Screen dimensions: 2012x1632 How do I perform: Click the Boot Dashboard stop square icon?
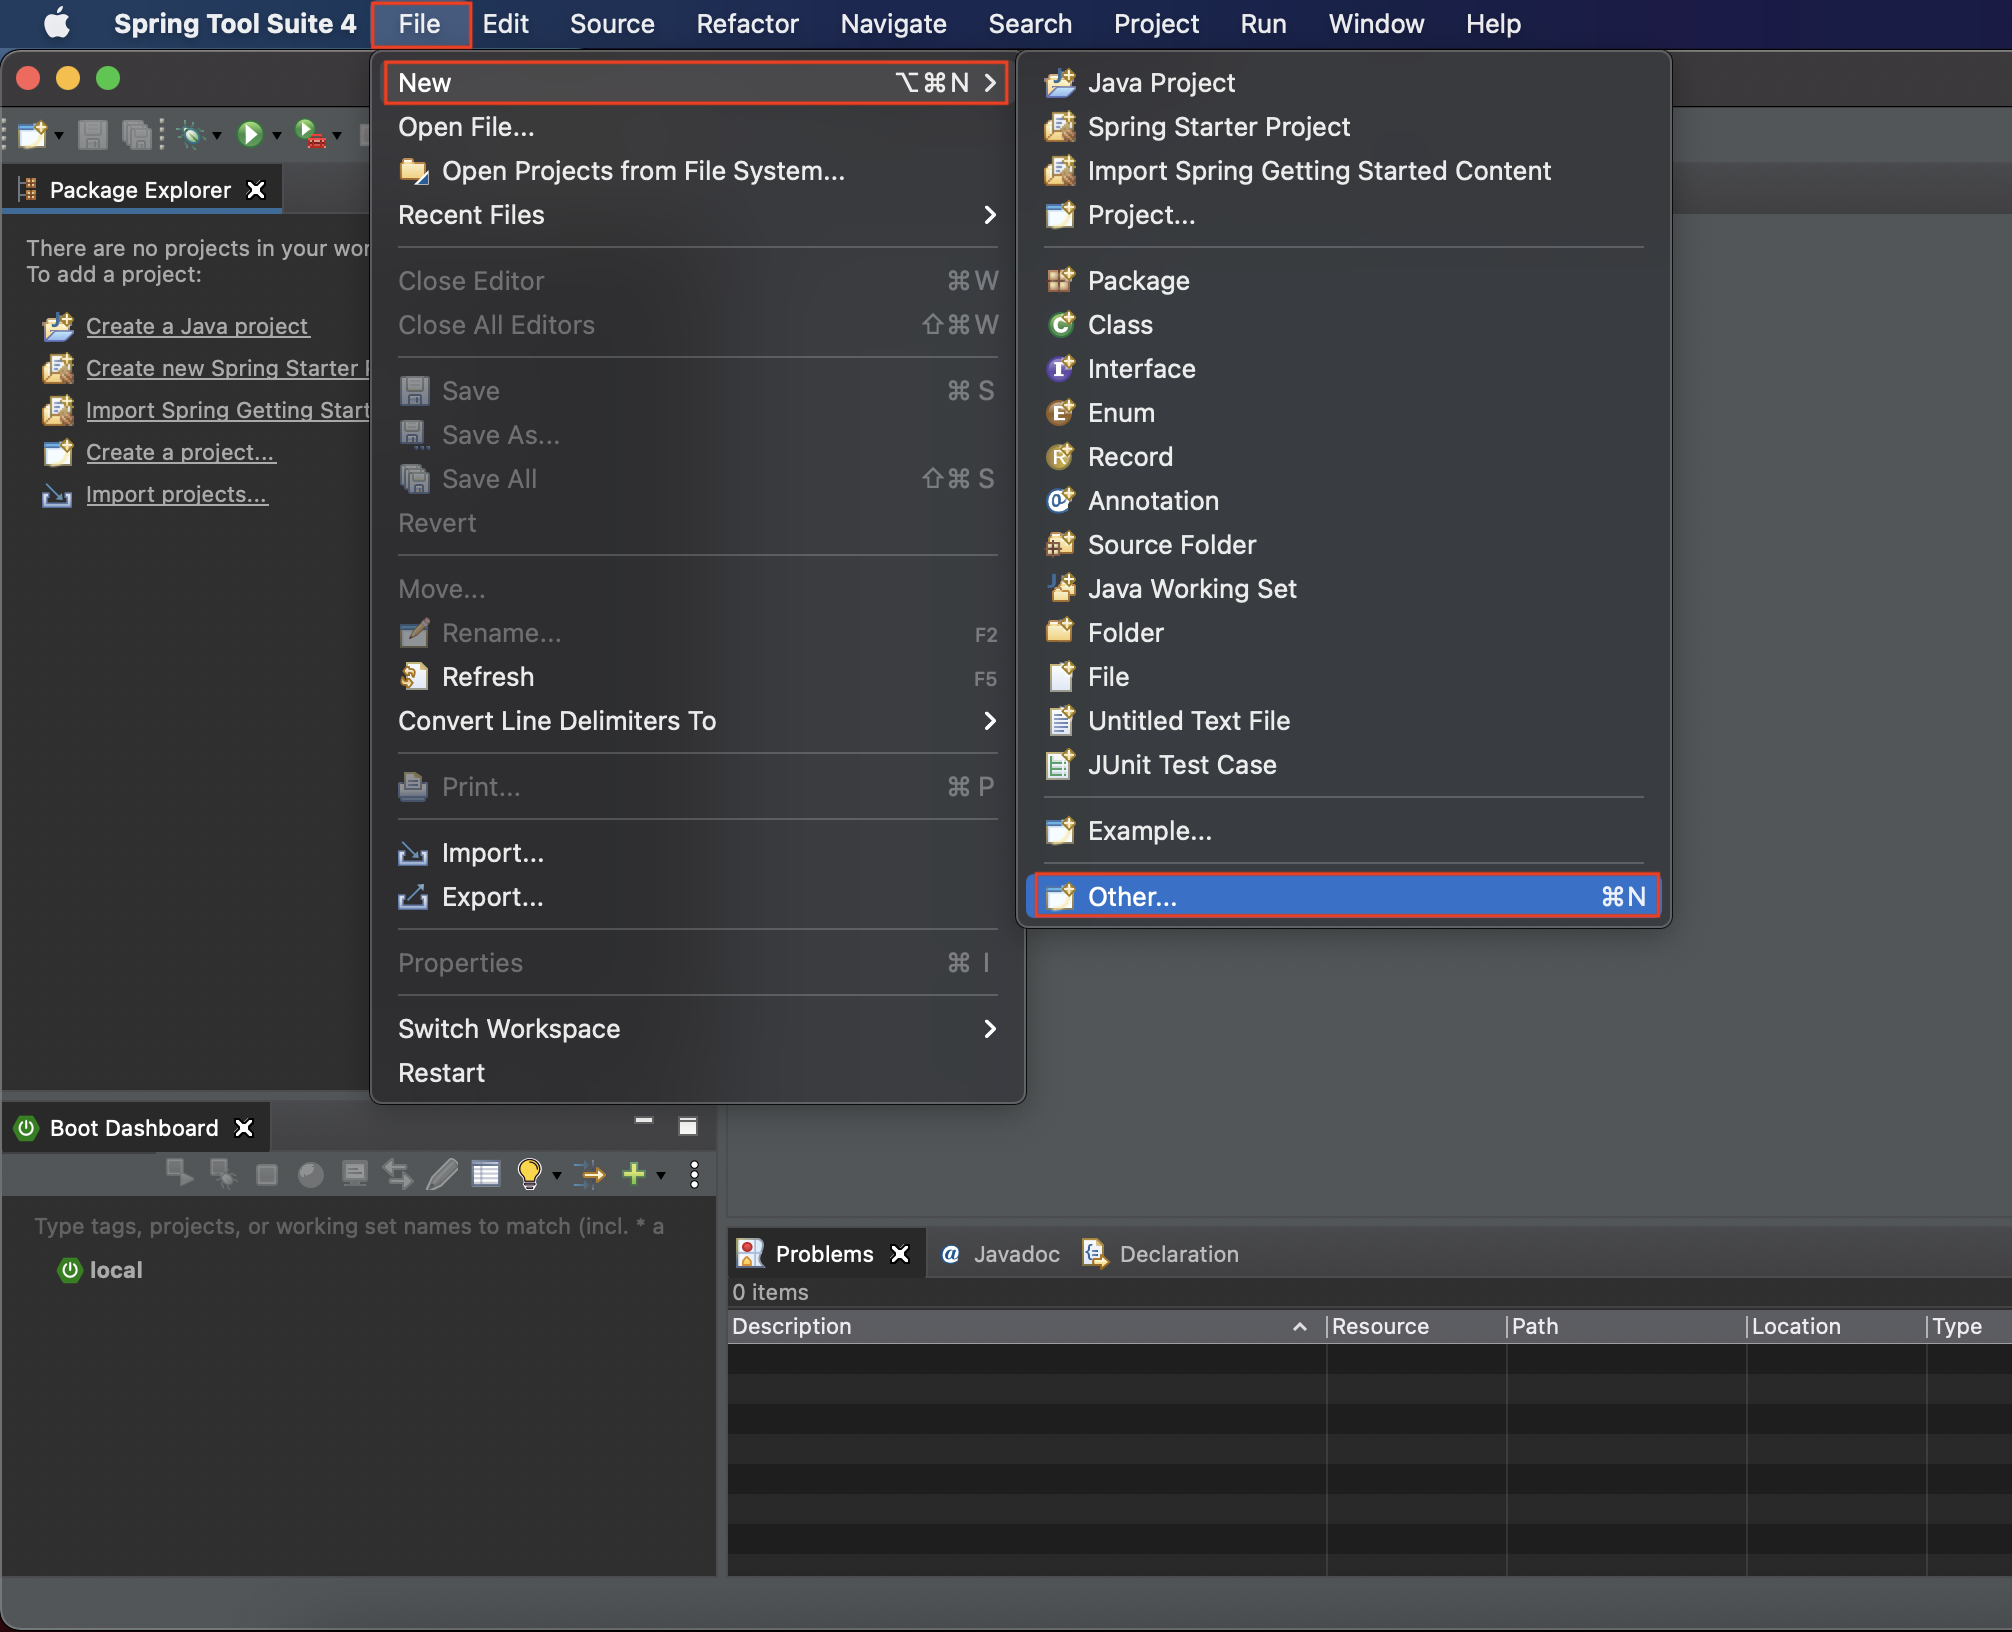(x=267, y=1174)
